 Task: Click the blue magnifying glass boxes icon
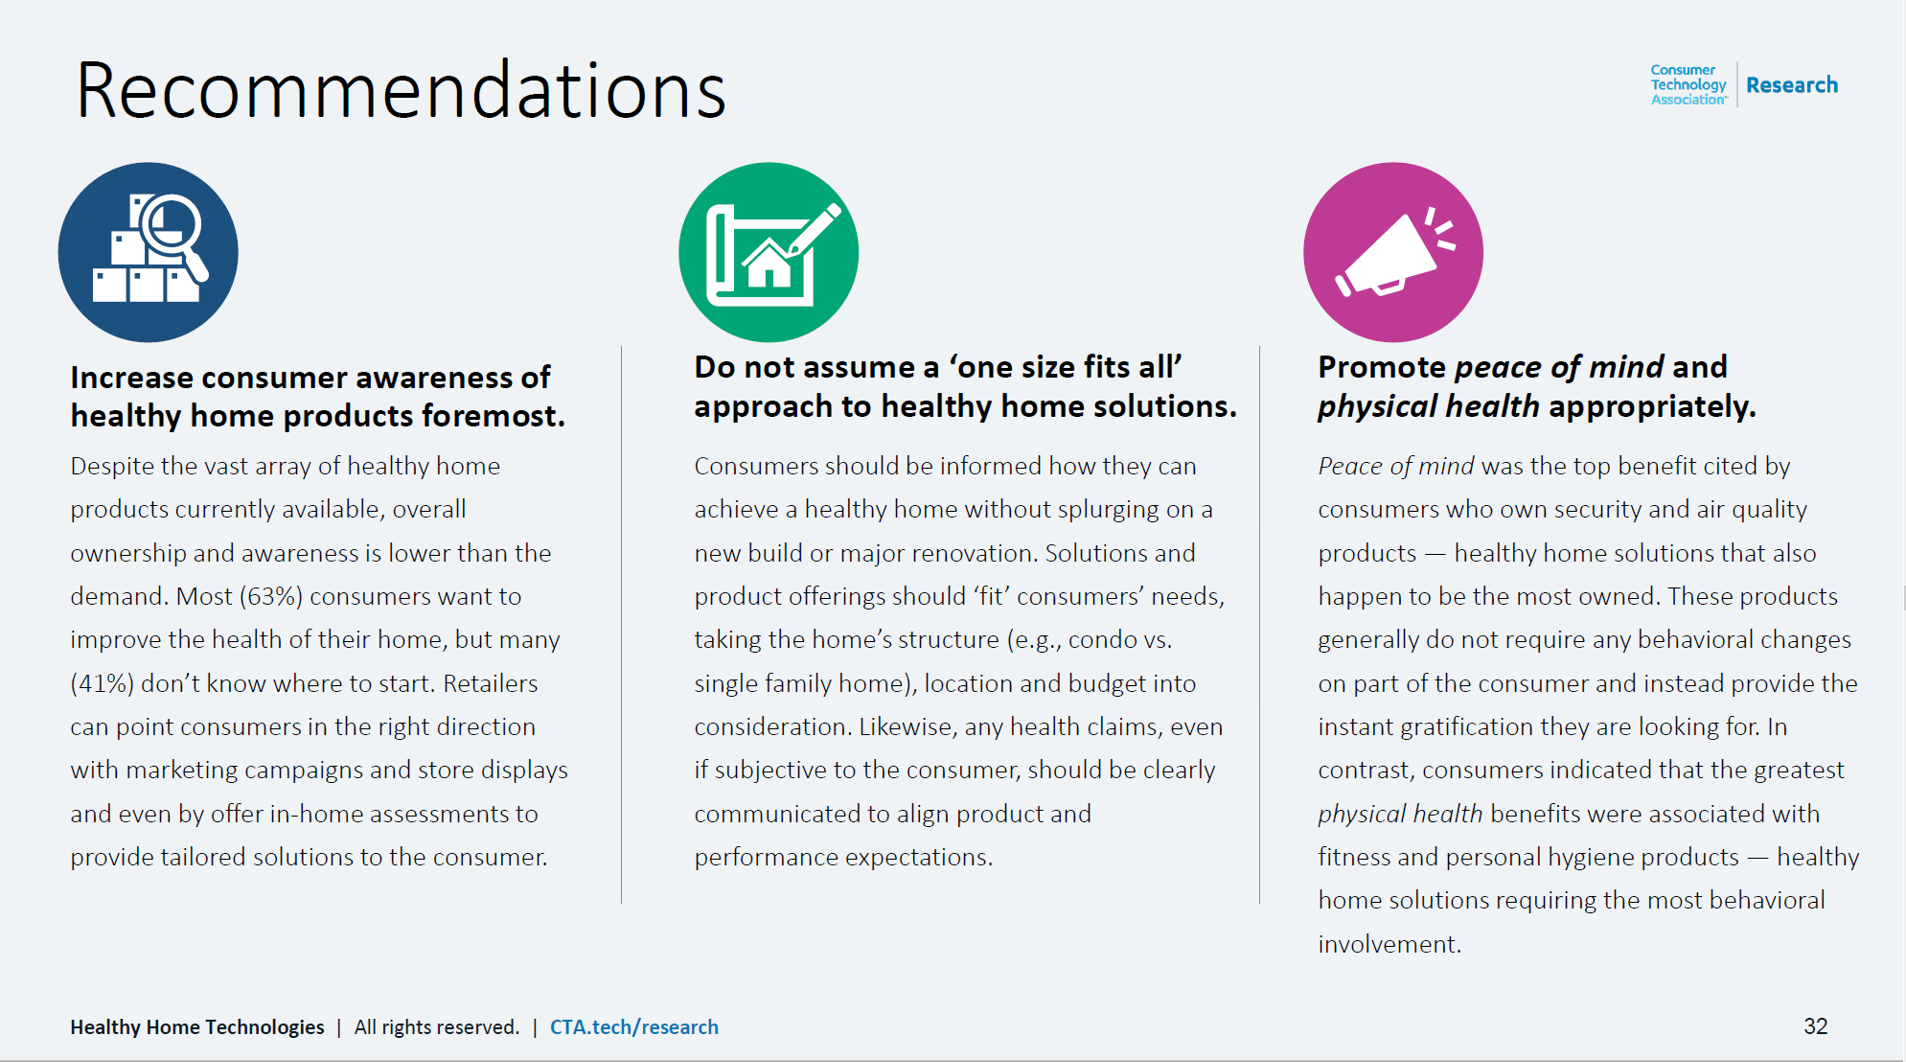click(148, 253)
